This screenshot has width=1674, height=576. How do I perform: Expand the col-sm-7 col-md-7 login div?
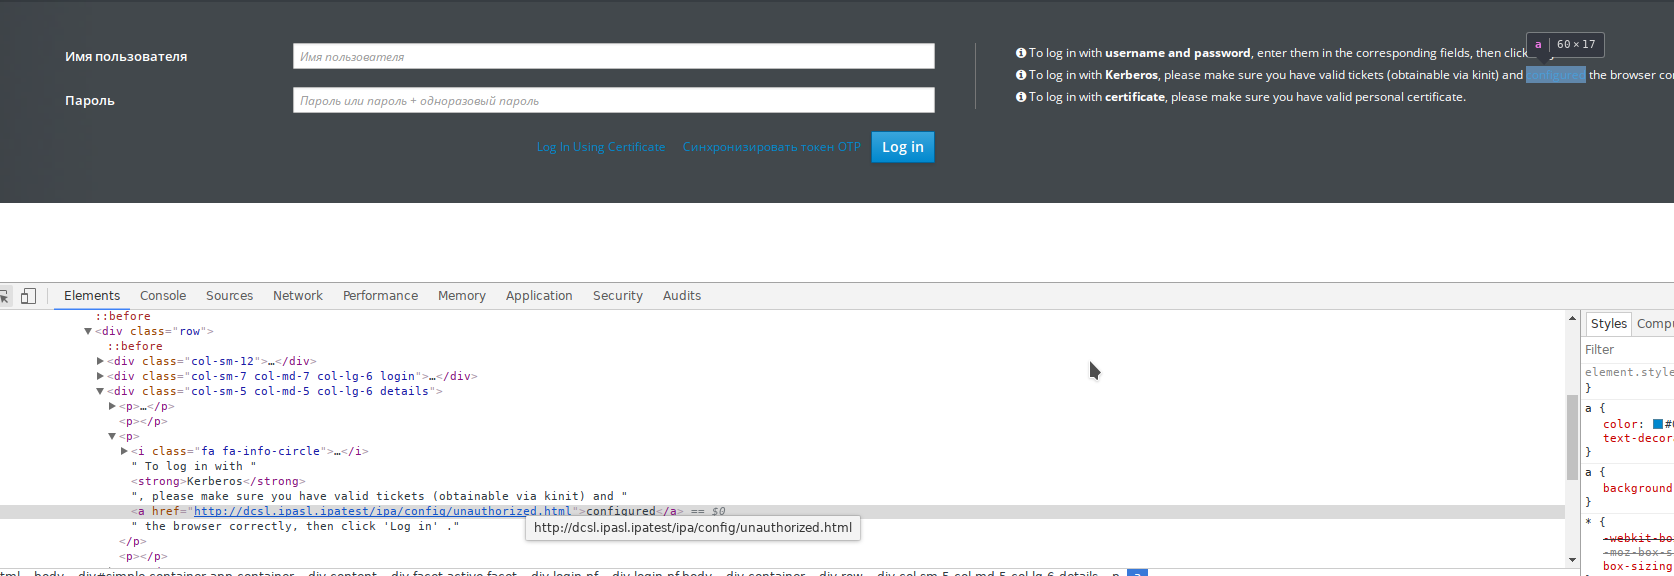pos(100,376)
